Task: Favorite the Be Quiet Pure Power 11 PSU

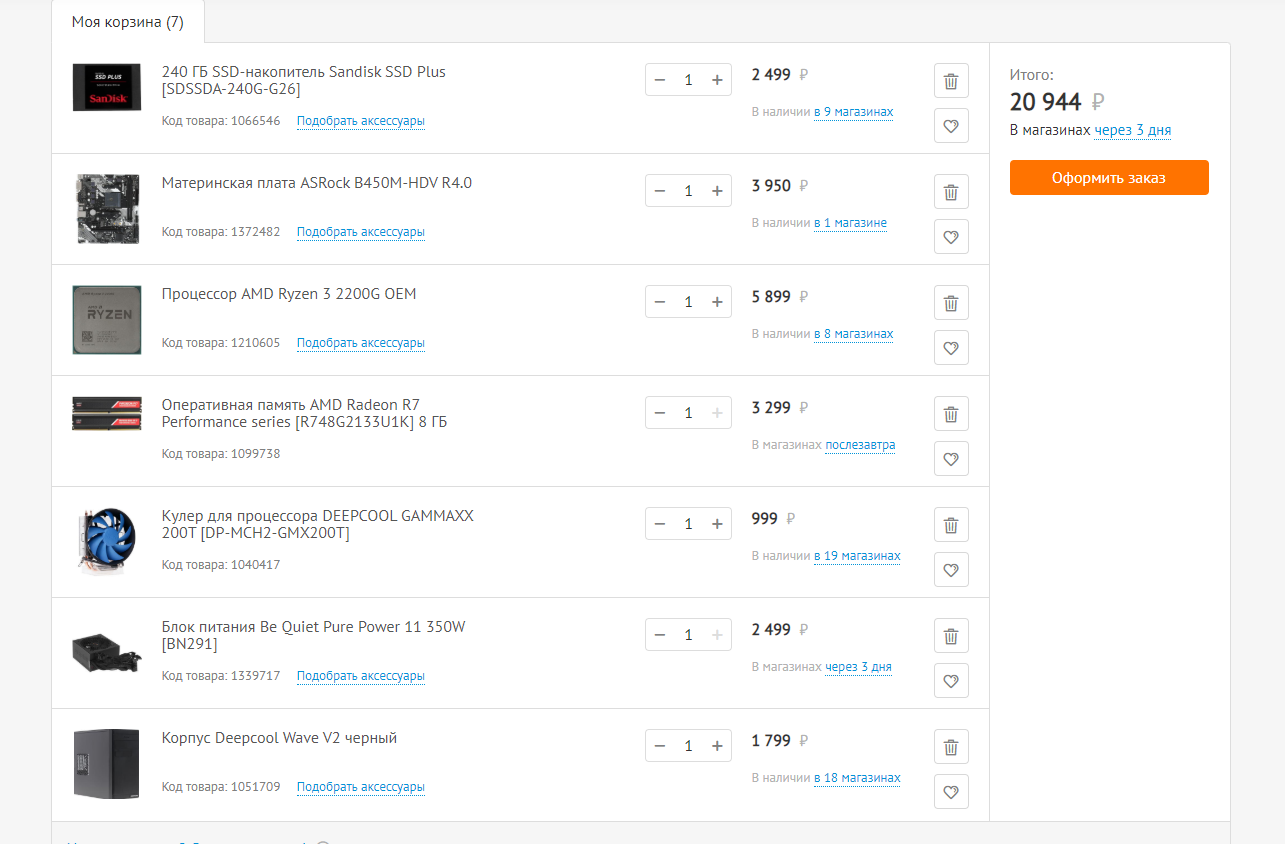Action: 951,681
